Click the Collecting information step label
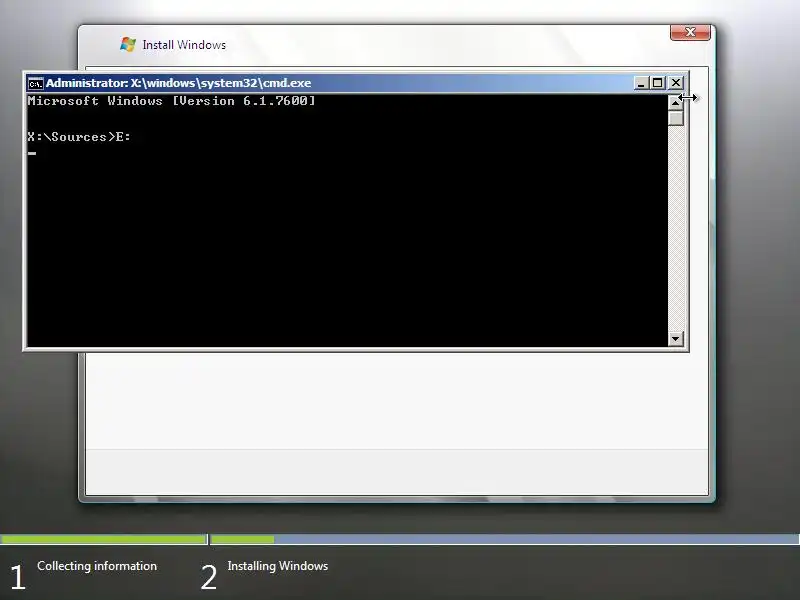 [97, 566]
